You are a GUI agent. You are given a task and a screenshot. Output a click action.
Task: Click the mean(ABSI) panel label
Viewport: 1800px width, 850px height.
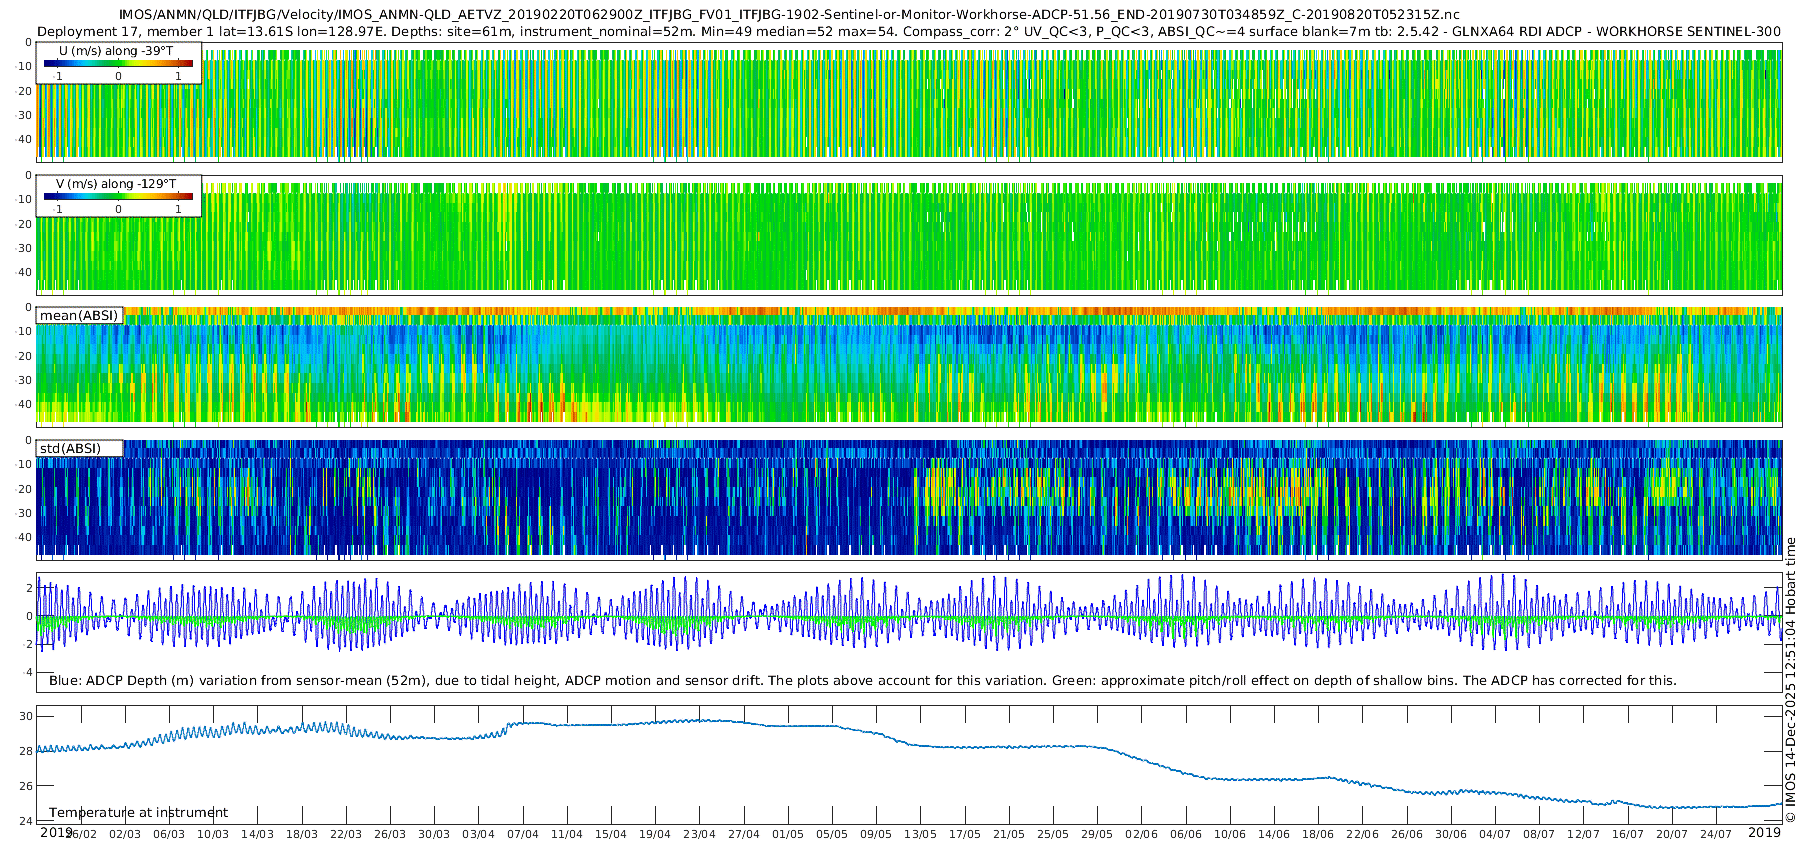tap(79, 316)
